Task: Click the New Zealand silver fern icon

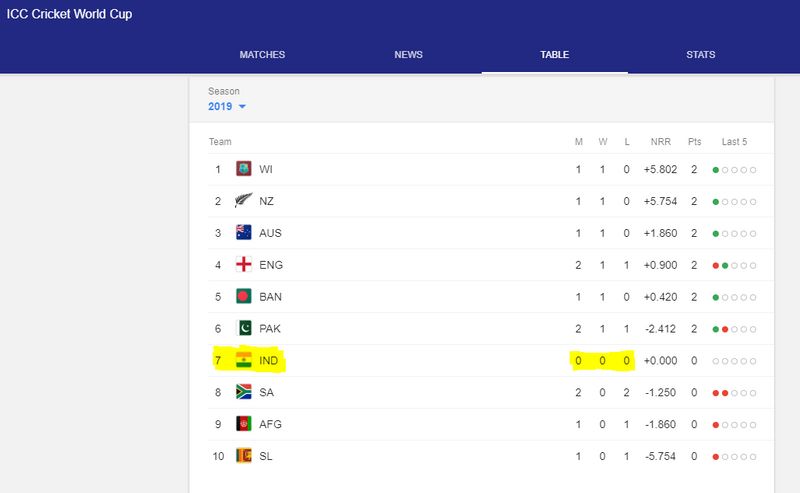Action: (x=243, y=201)
